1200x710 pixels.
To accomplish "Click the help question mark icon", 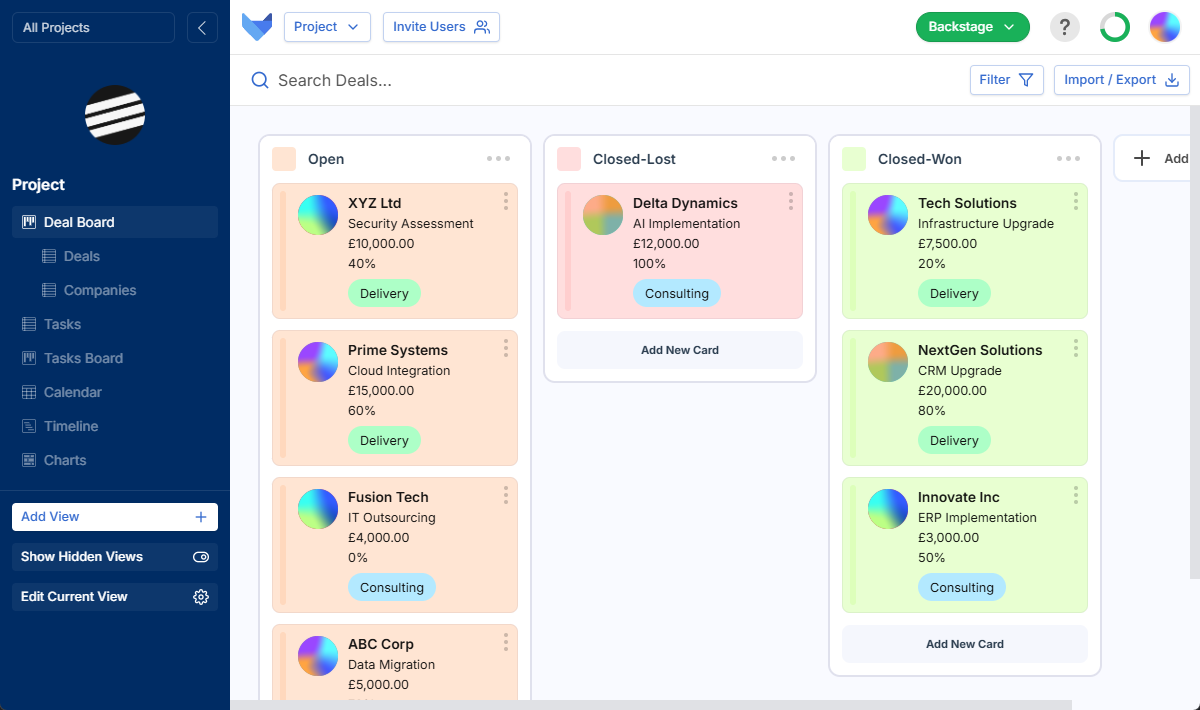I will (1065, 27).
